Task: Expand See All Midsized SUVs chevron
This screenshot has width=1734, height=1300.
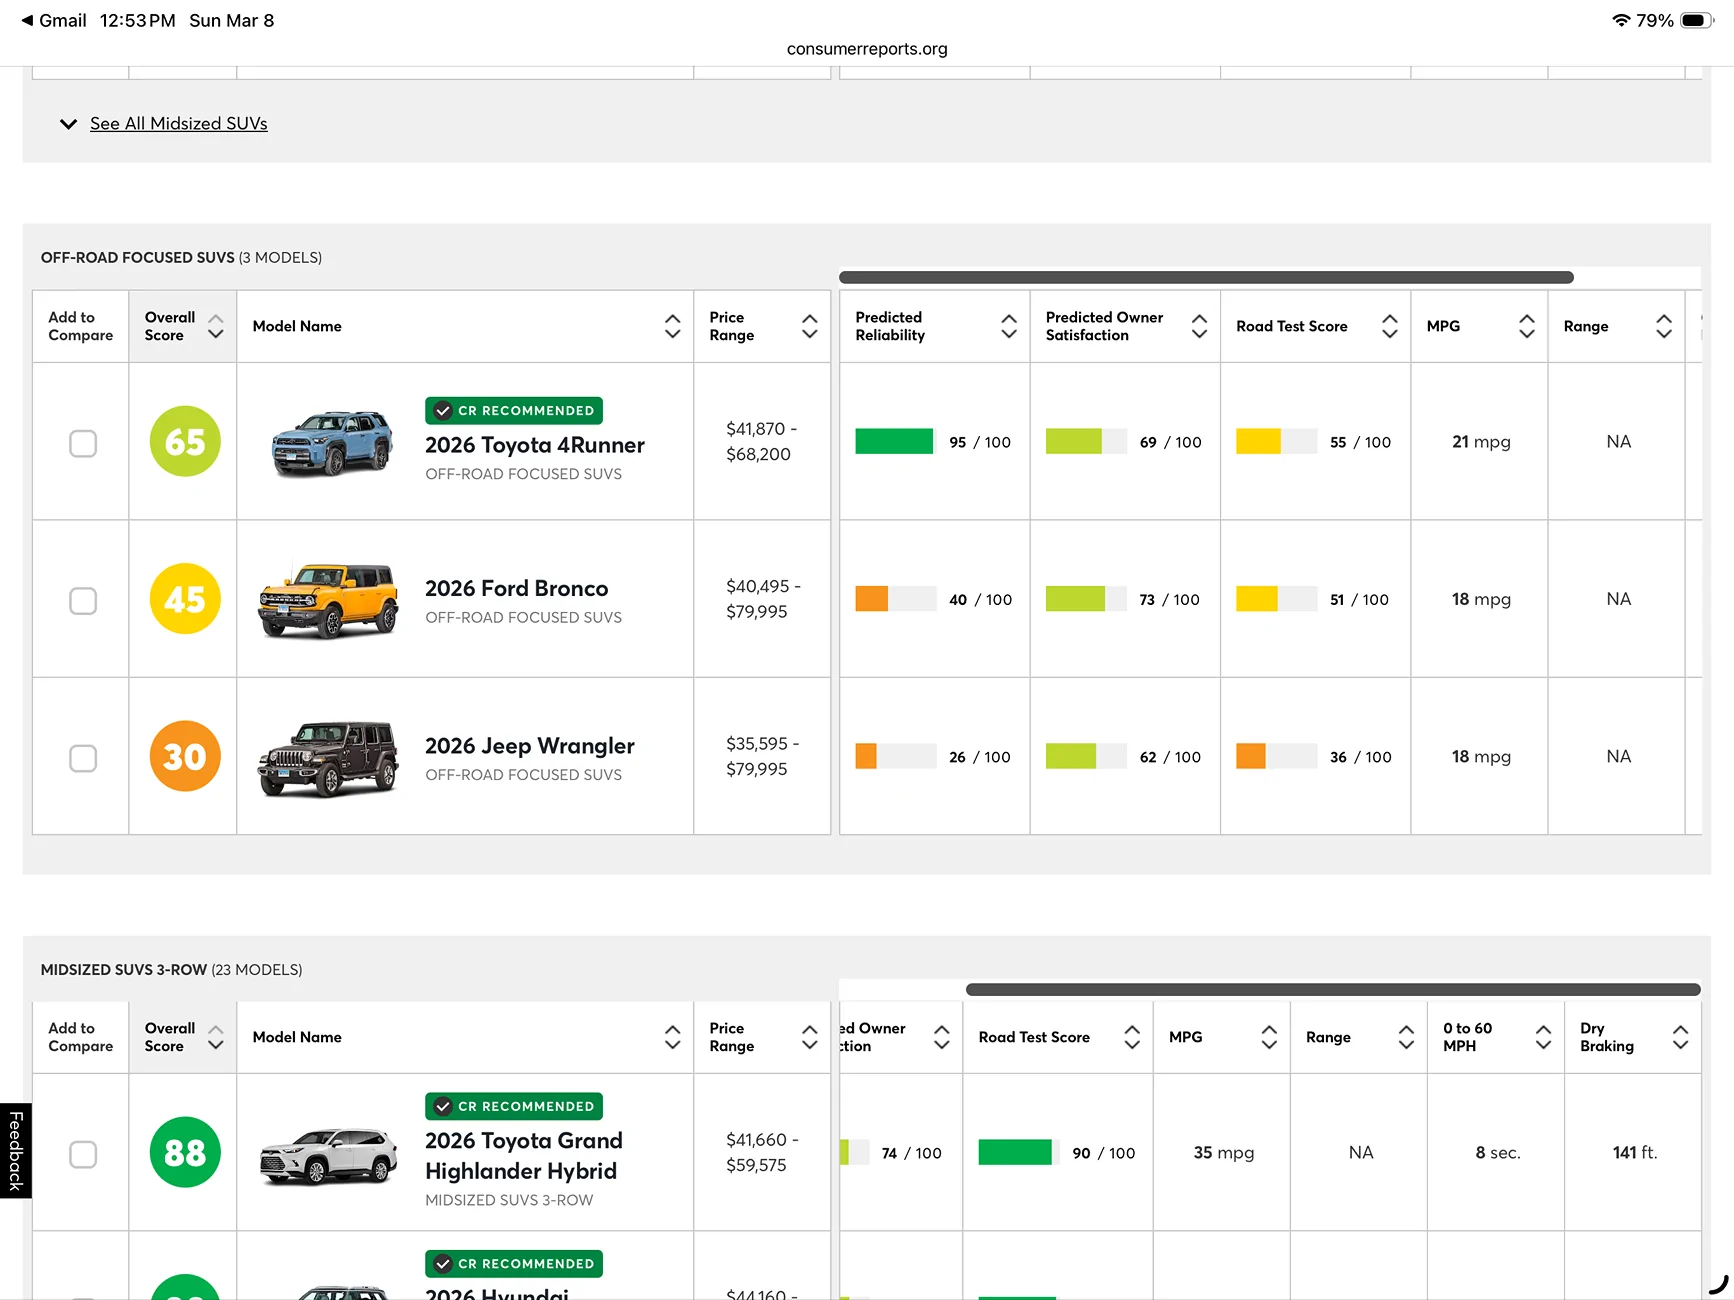Action: [x=68, y=124]
